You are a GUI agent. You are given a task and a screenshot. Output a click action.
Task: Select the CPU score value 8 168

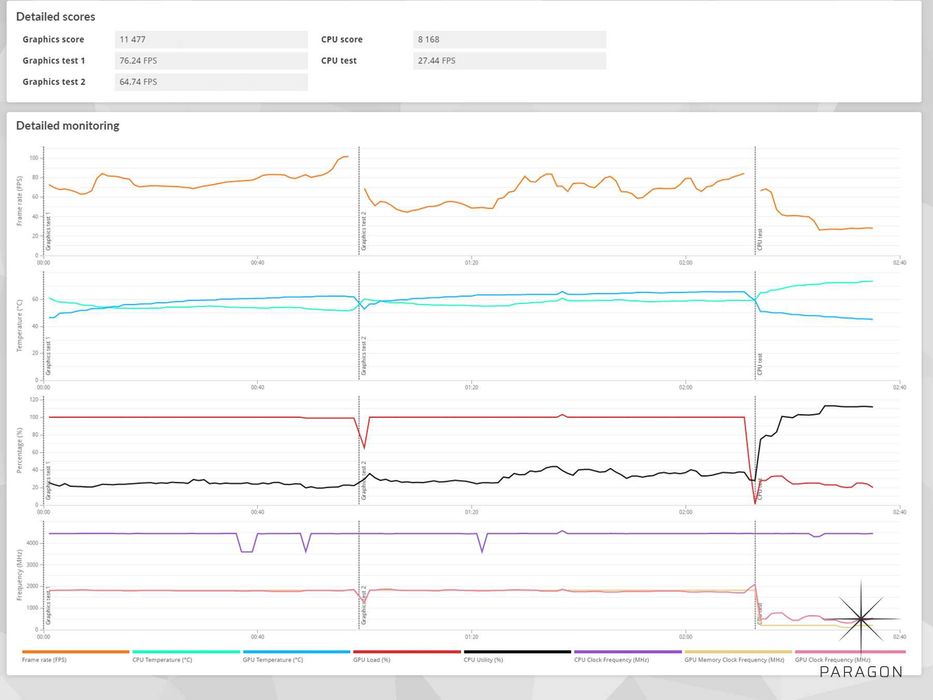[x=509, y=39]
